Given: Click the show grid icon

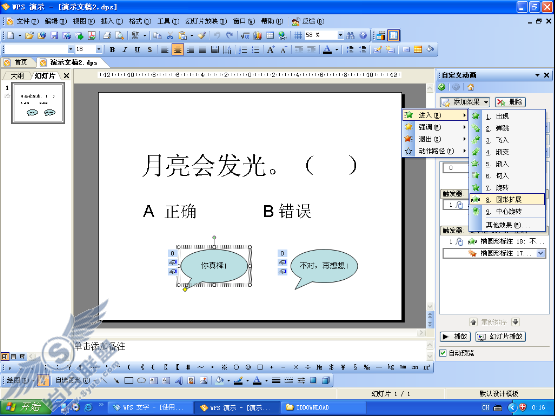Looking at the screenshot, I should tap(298, 35).
